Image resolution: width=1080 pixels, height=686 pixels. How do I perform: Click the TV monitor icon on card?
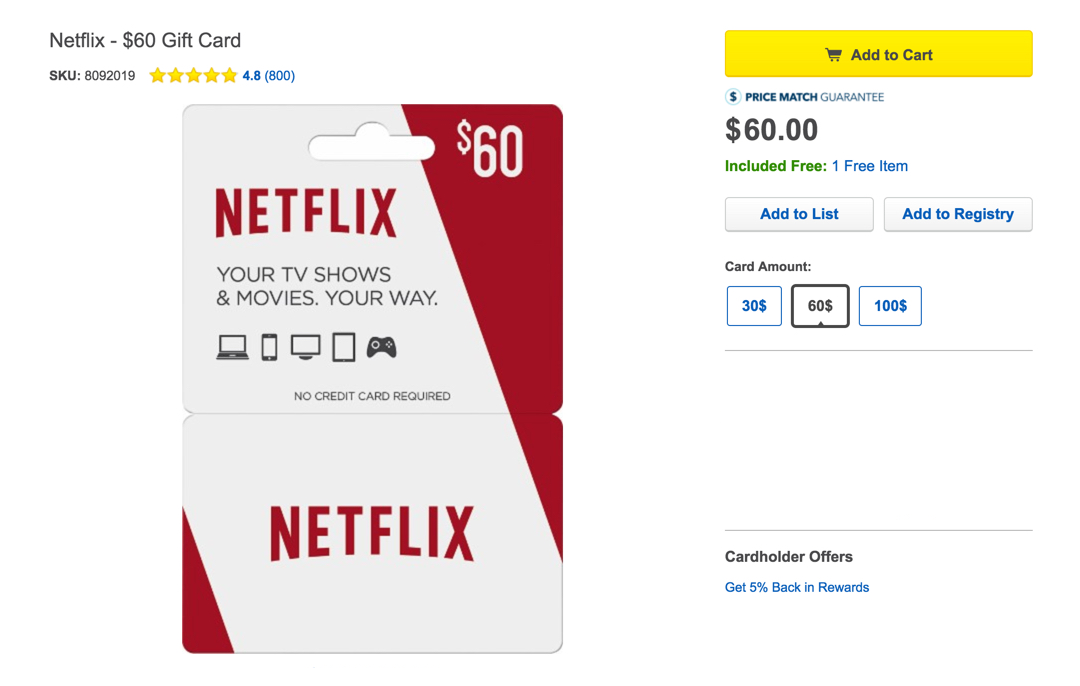tap(305, 347)
